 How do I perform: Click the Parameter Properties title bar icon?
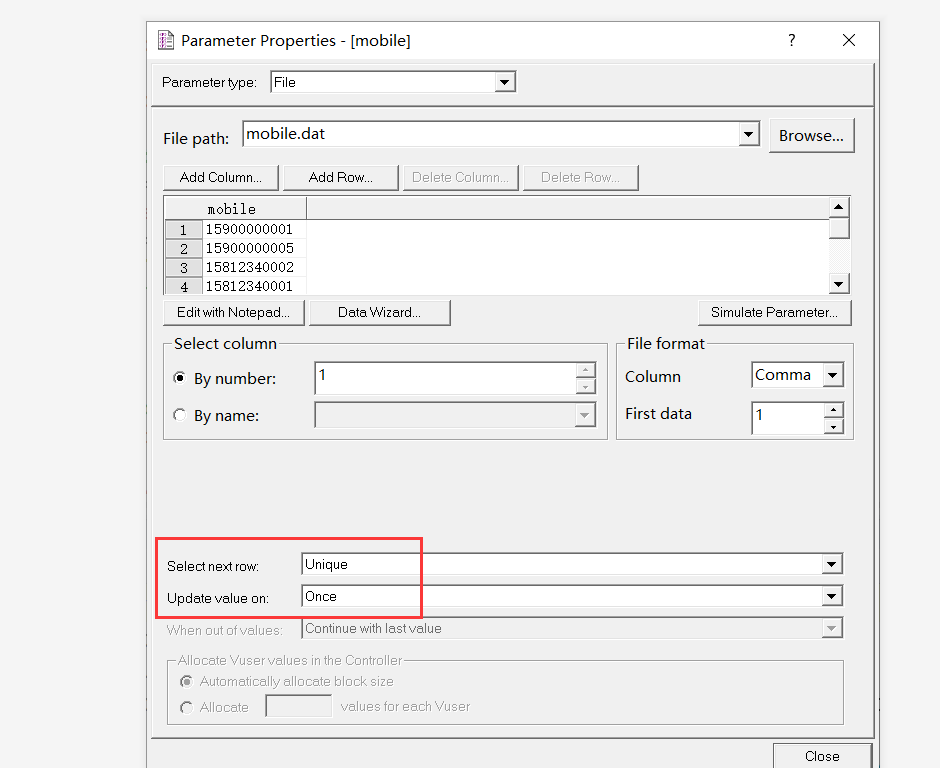click(x=167, y=41)
